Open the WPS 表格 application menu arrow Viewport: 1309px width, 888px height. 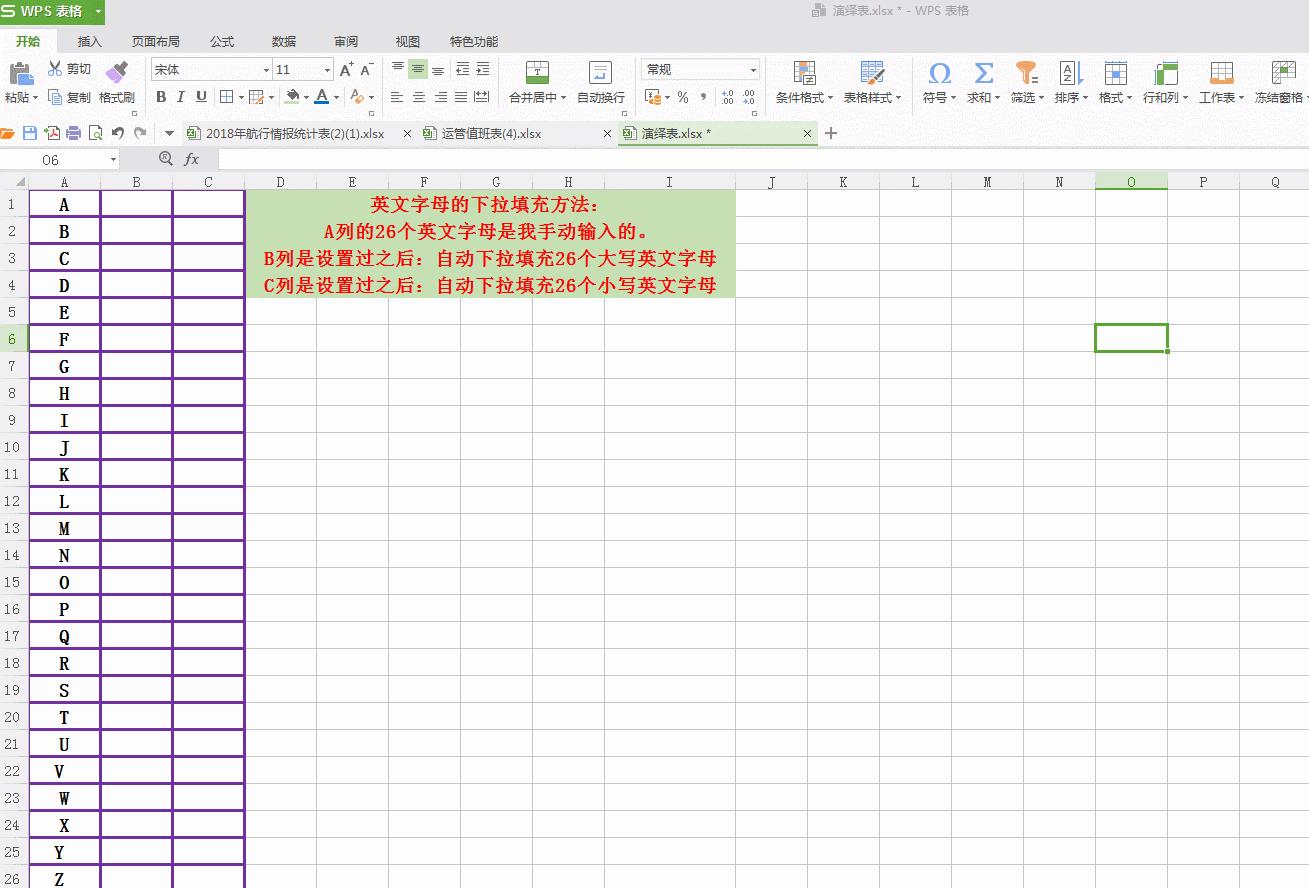[98, 11]
